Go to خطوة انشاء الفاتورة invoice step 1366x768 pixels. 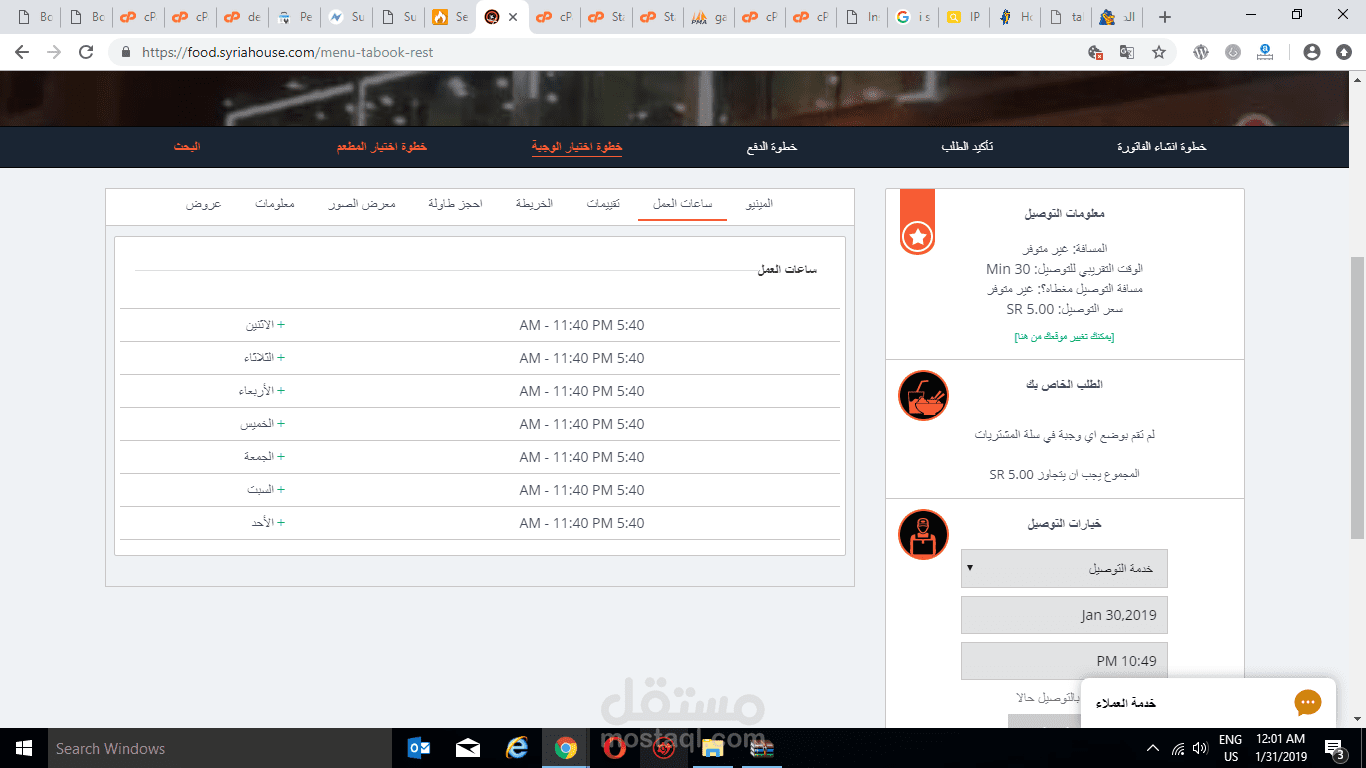click(x=1162, y=147)
